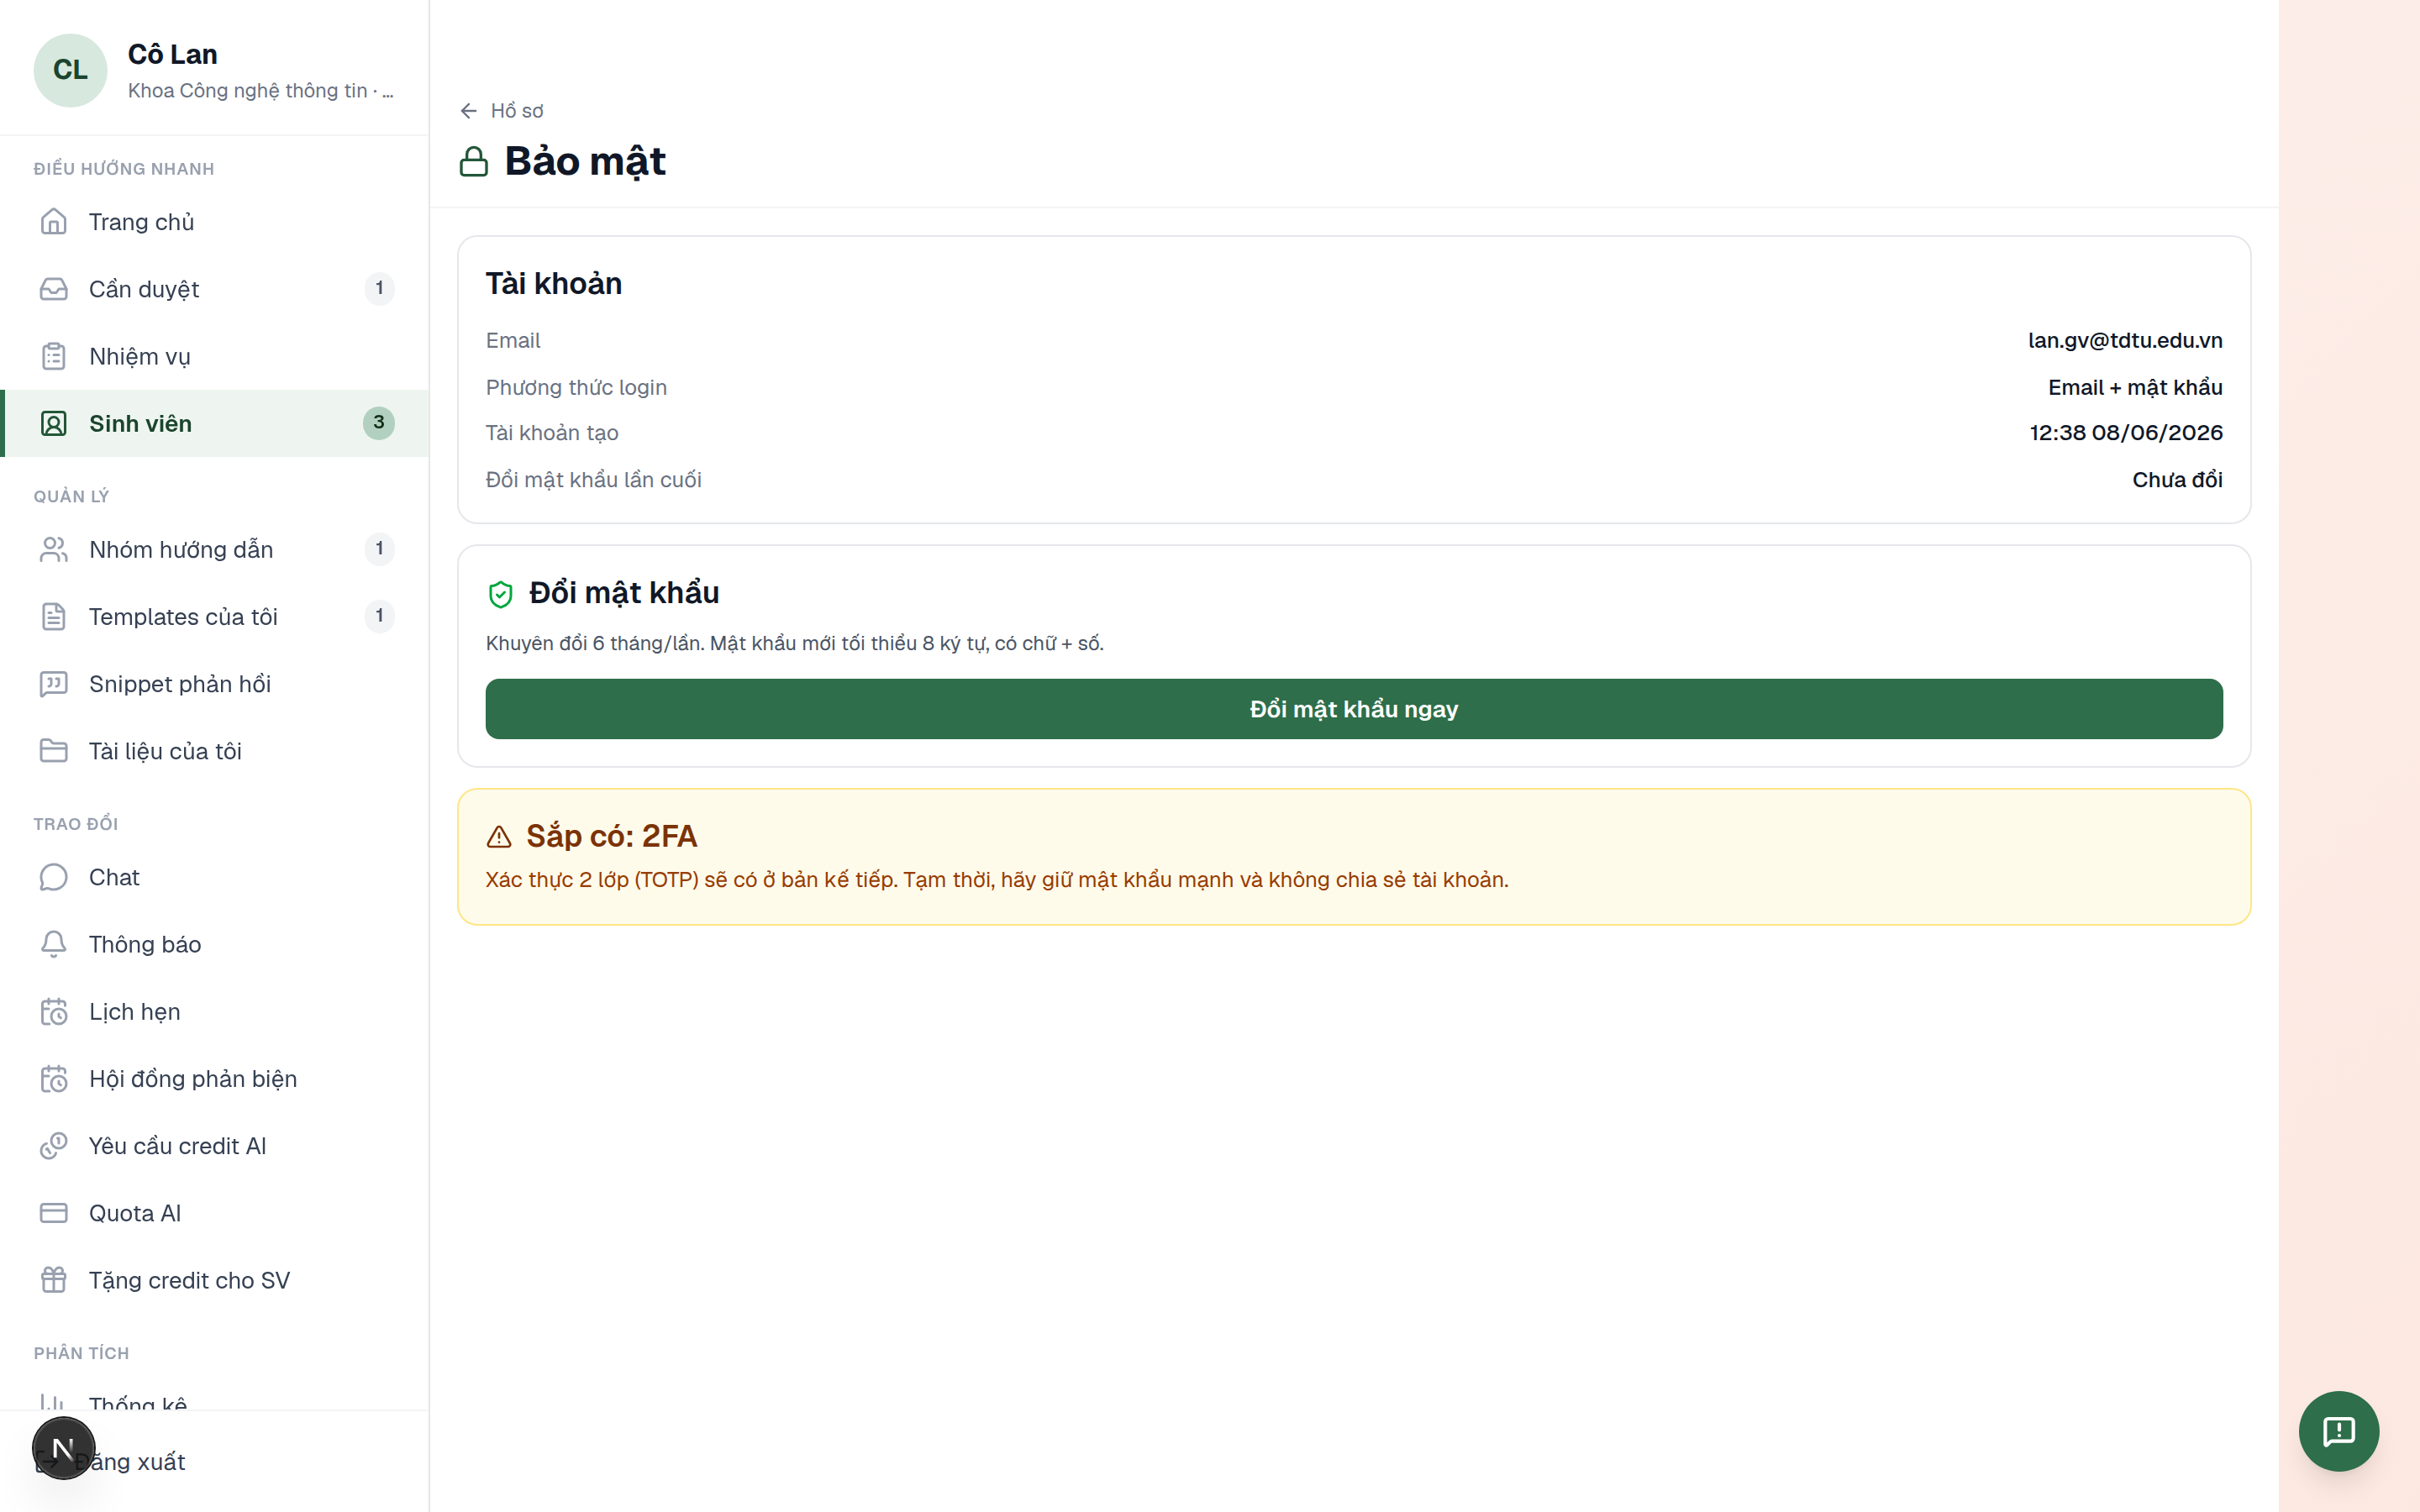Click the CL avatar circle
Image resolution: width=2420 pixels, height=1512 pixels.
click(70, 70)
